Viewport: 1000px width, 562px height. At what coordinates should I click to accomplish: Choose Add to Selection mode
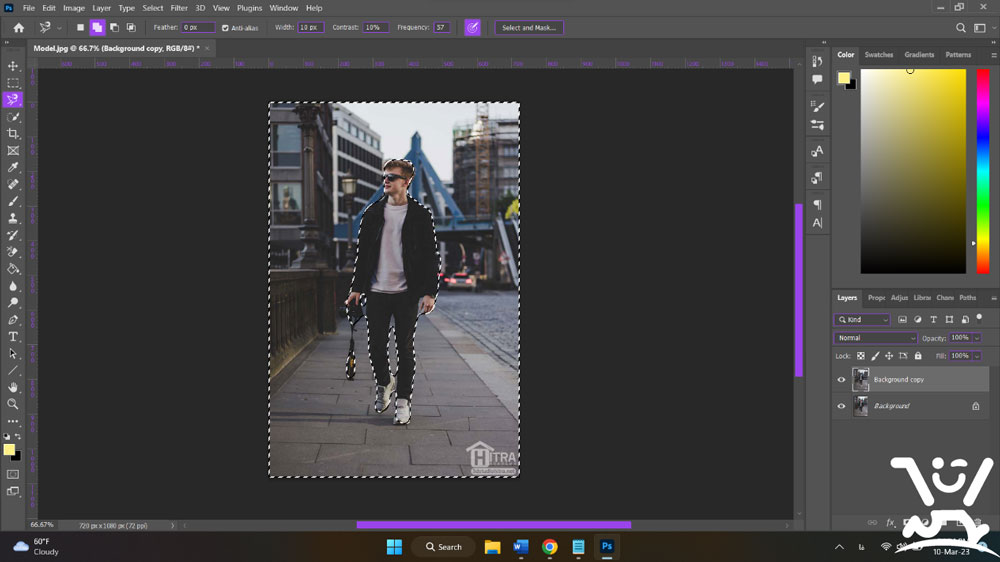[97, 27]
